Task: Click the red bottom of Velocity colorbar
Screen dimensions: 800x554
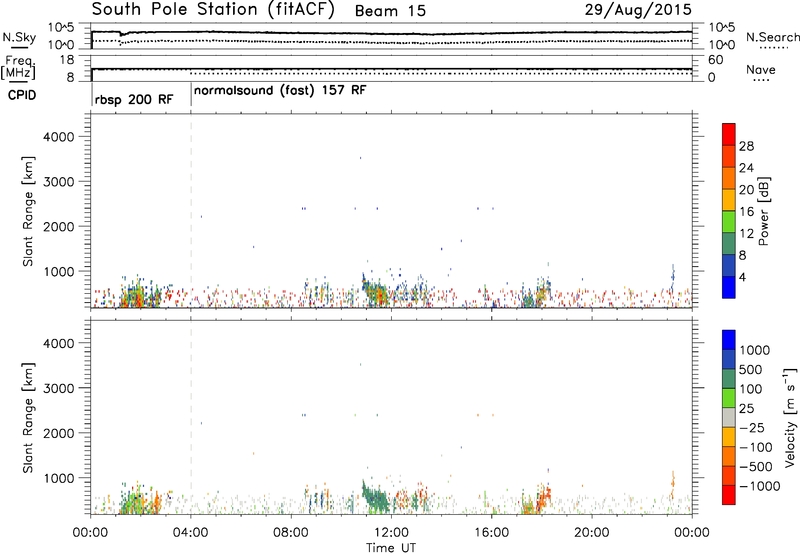Action: [x=729, y=495]
